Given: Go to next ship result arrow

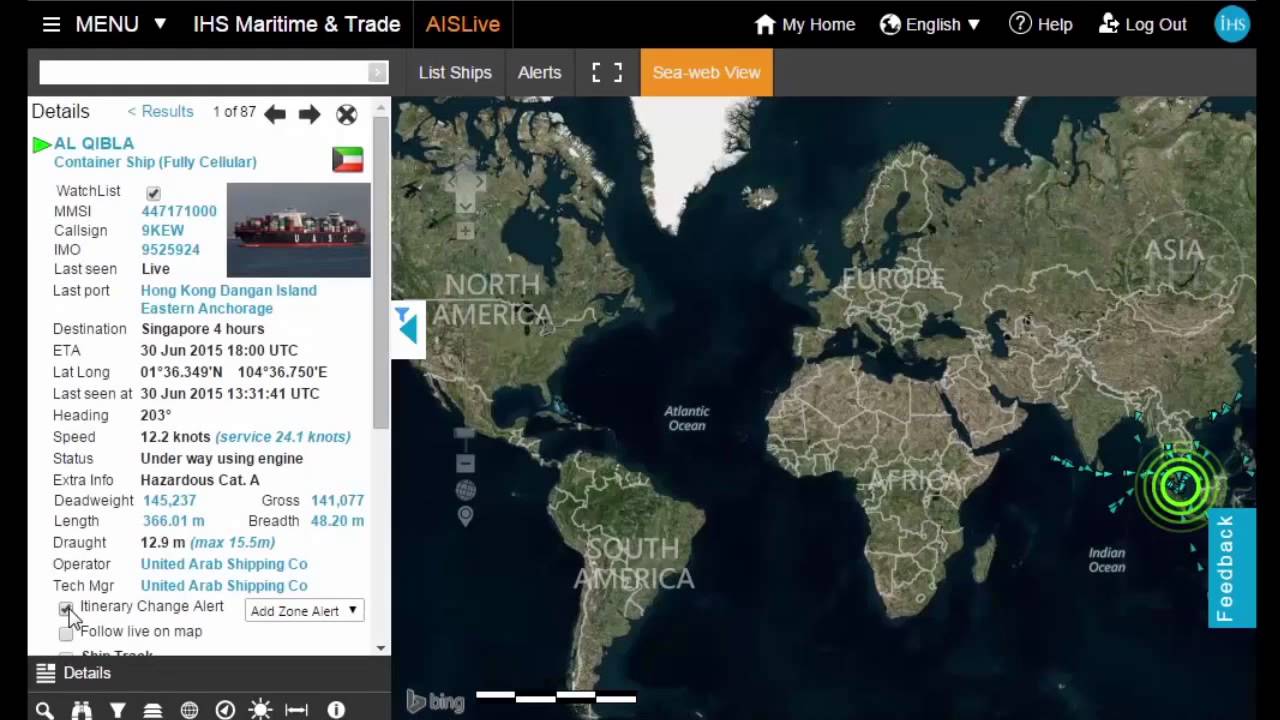Looking at the screenshot, I should (x=310, y=114).
